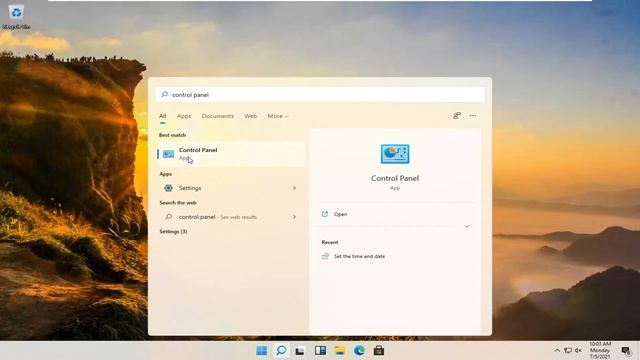Open the taskbar clock and date
Viewport: 640px width, 360px height.
coord(600,351)
